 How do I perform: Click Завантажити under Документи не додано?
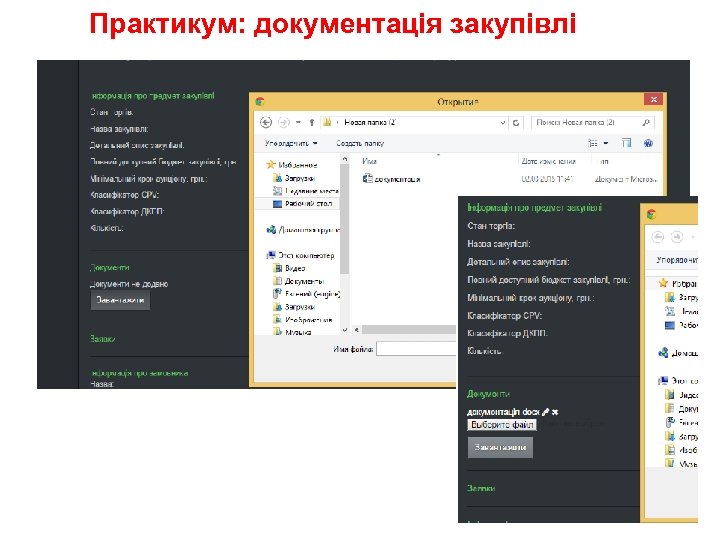click(120, 300)
